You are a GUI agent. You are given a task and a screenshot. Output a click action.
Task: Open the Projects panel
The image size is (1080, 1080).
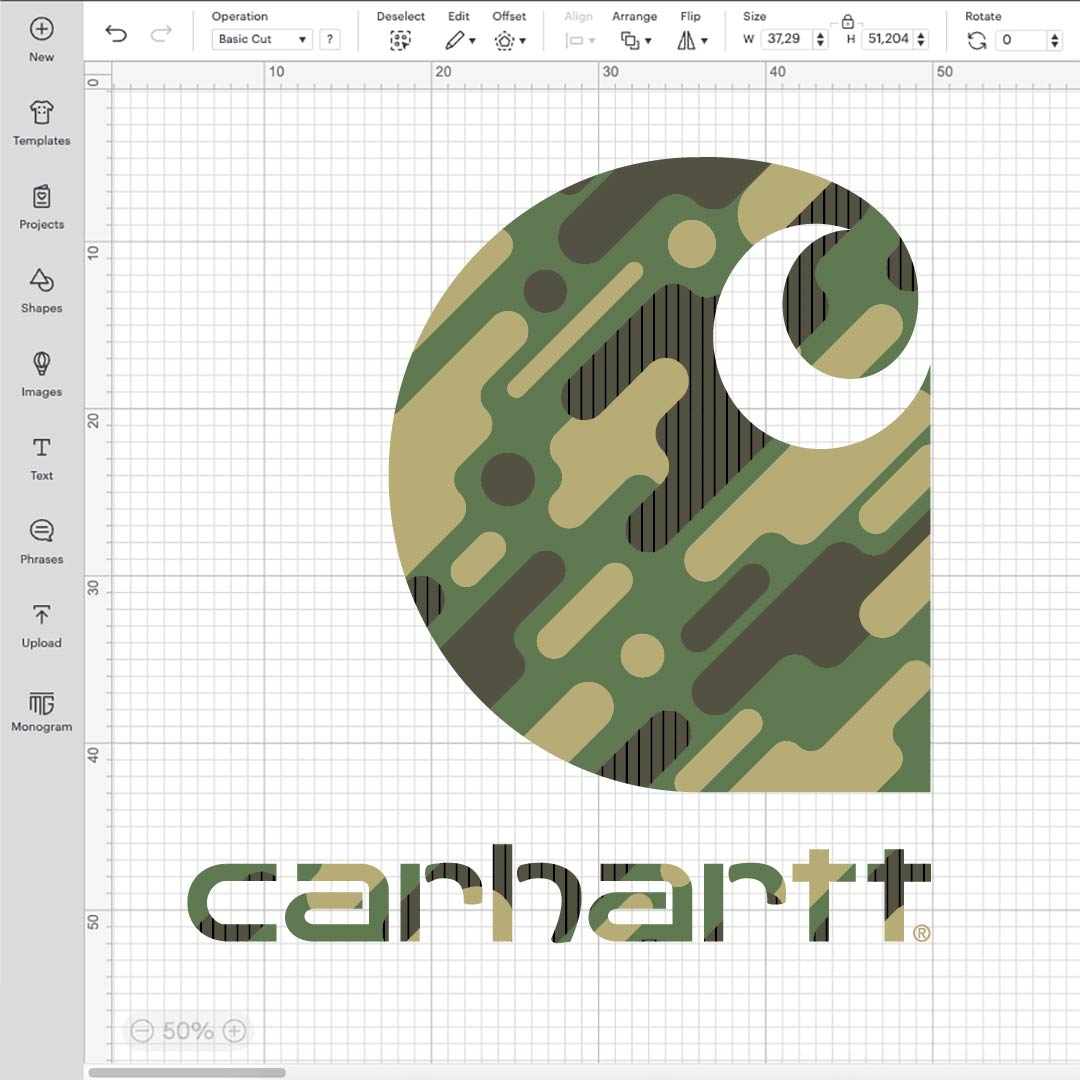point(41,196)
